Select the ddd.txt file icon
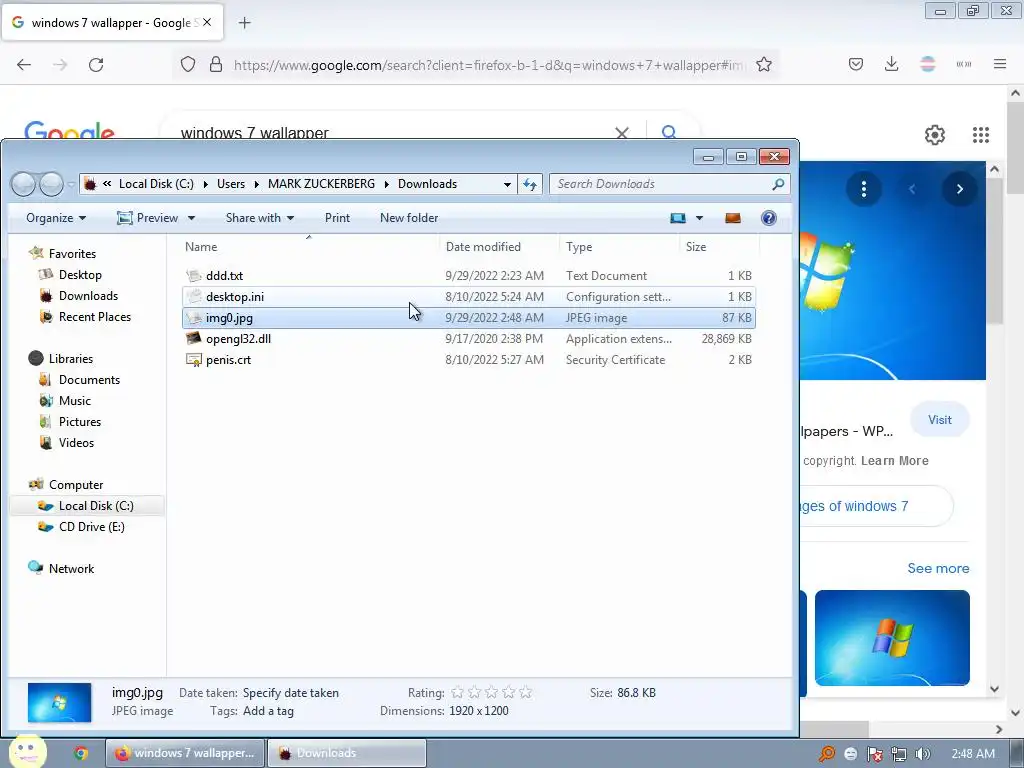The width and height of the screenshot is (1024, 768). (193, 276)
